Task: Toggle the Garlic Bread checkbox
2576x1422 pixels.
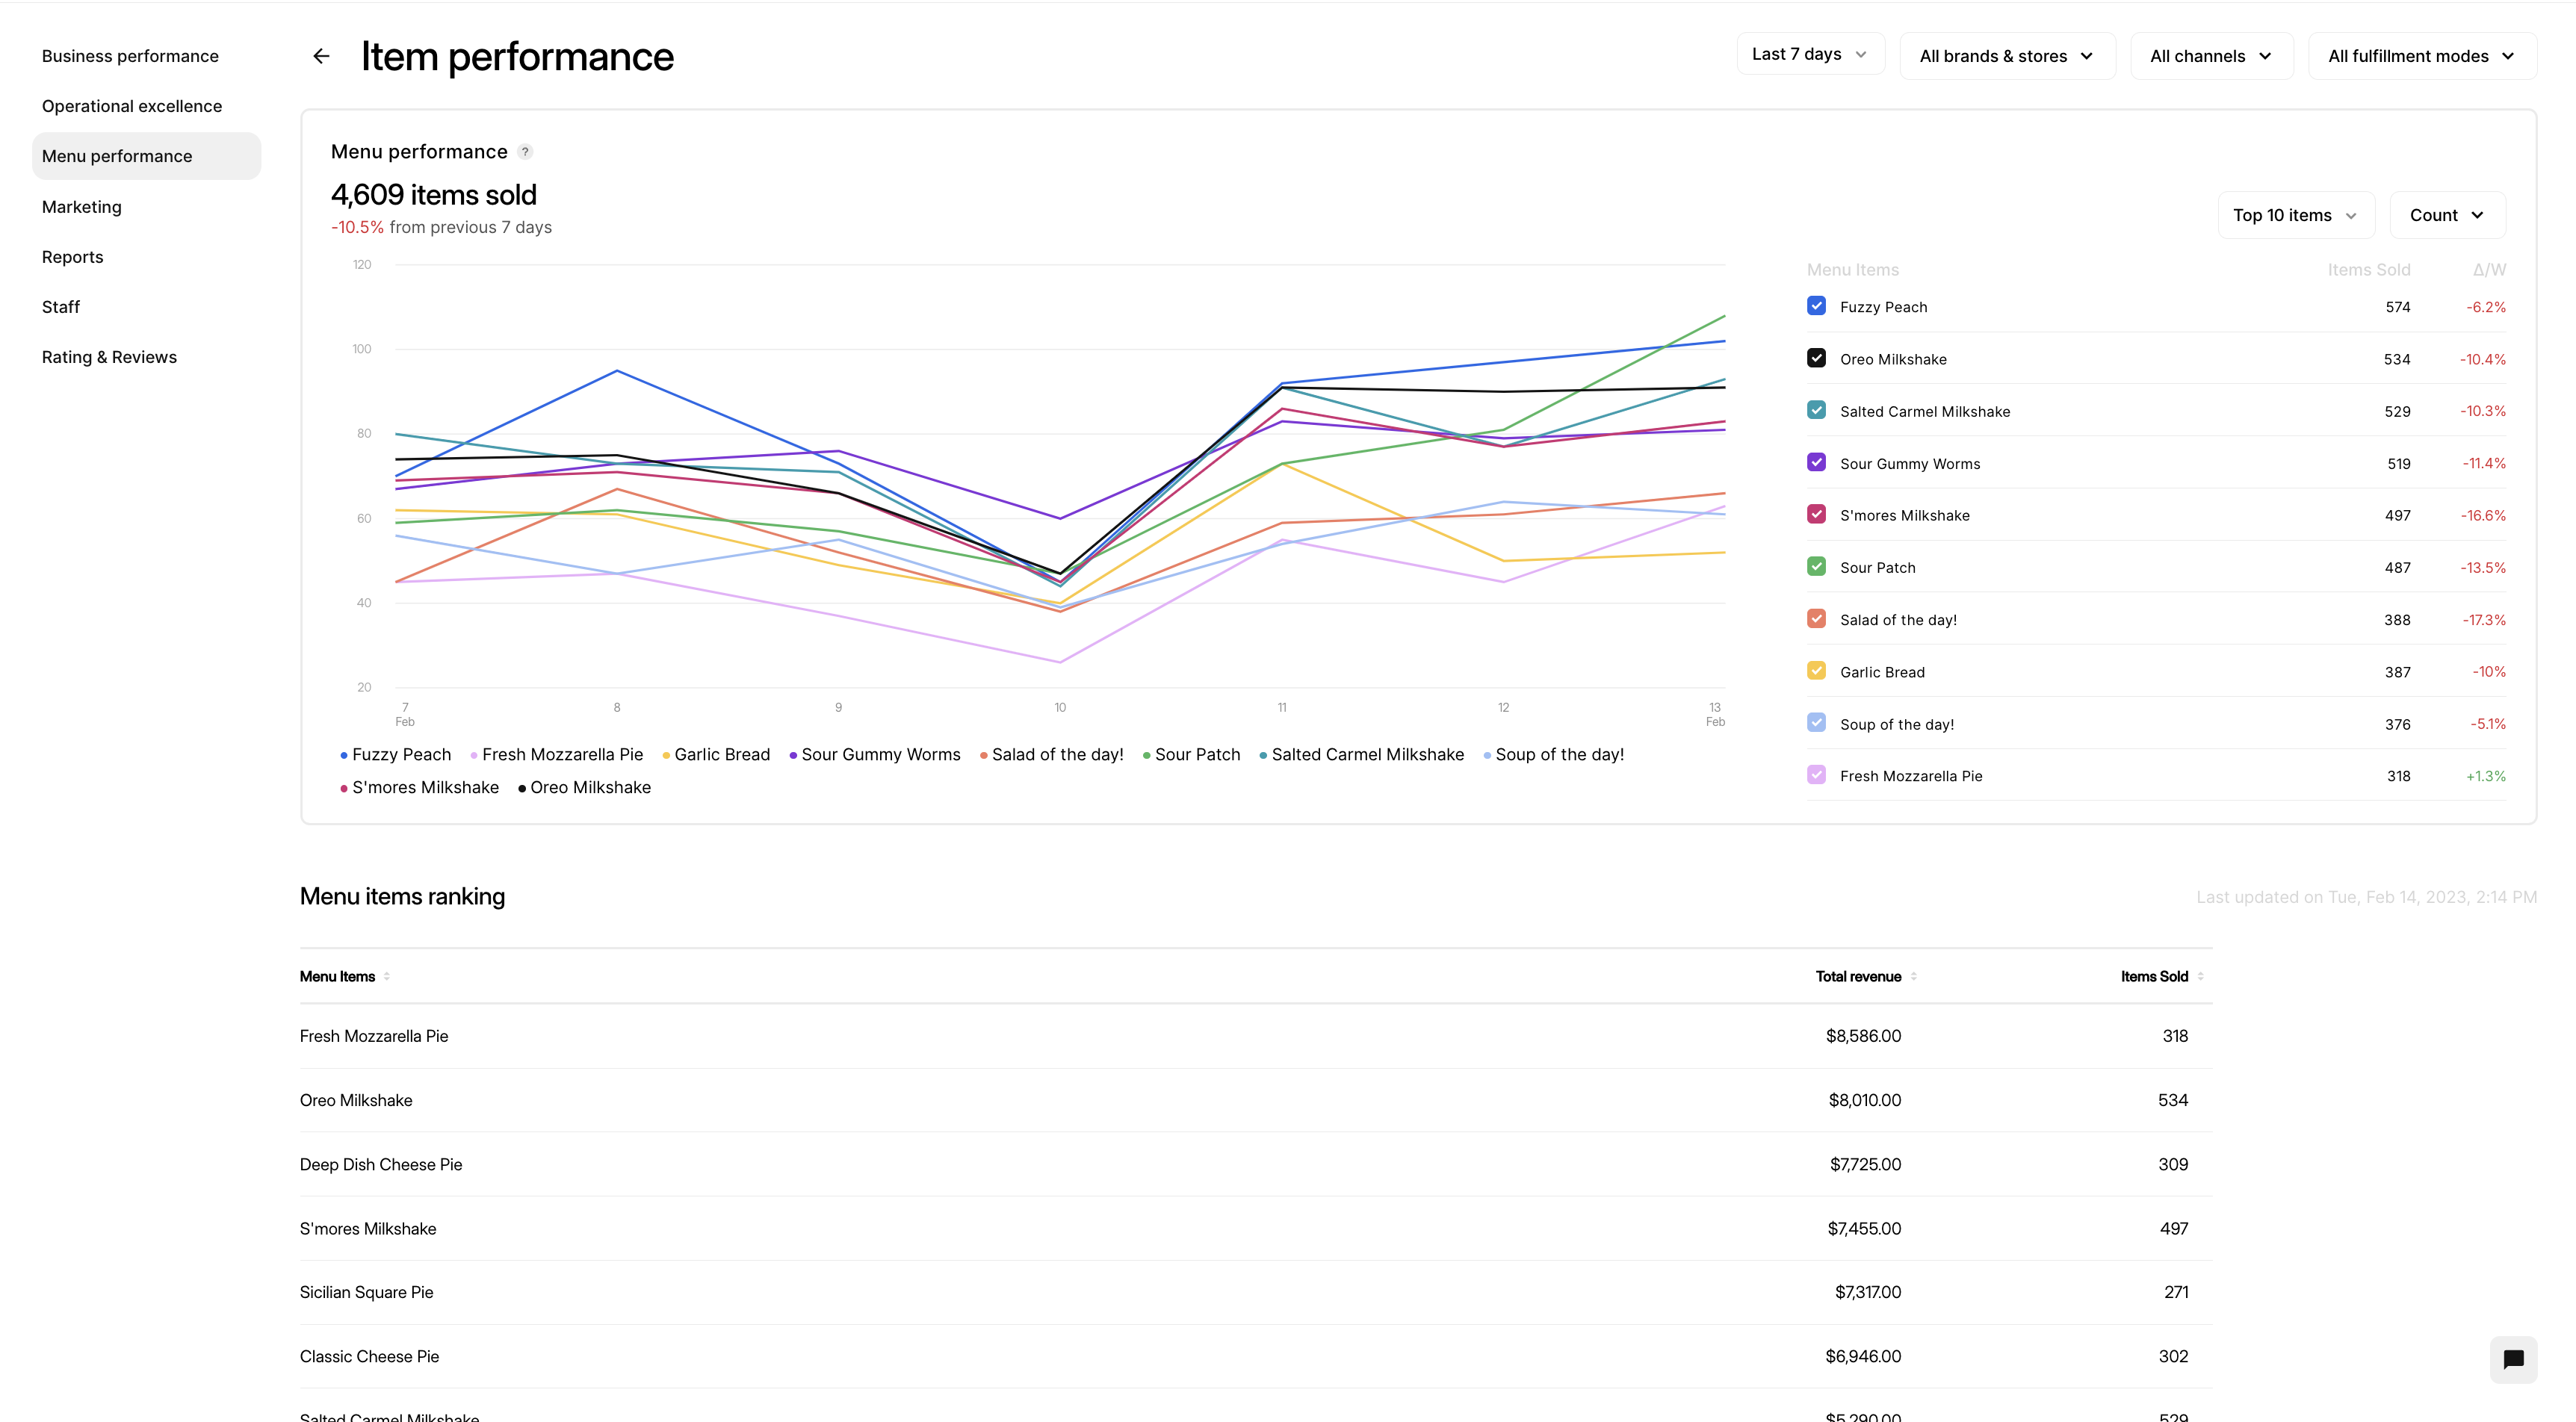Action: coord(1817,671)
